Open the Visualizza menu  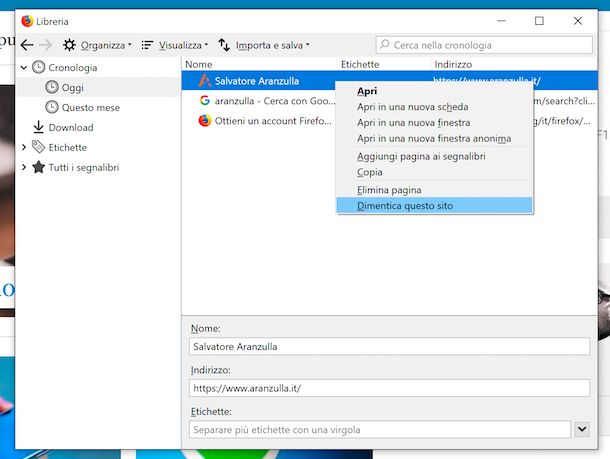coord(175,45)
